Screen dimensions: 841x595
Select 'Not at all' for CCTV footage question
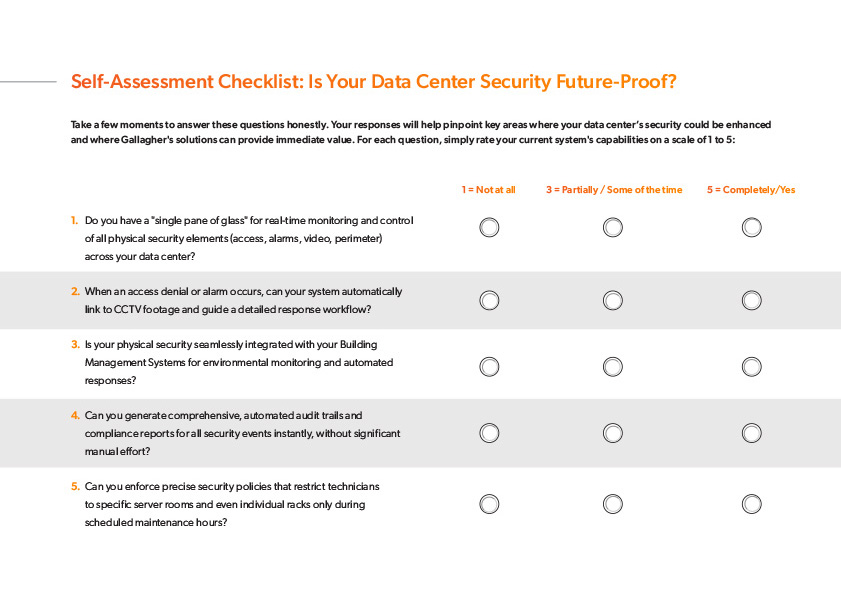point(489,300)
